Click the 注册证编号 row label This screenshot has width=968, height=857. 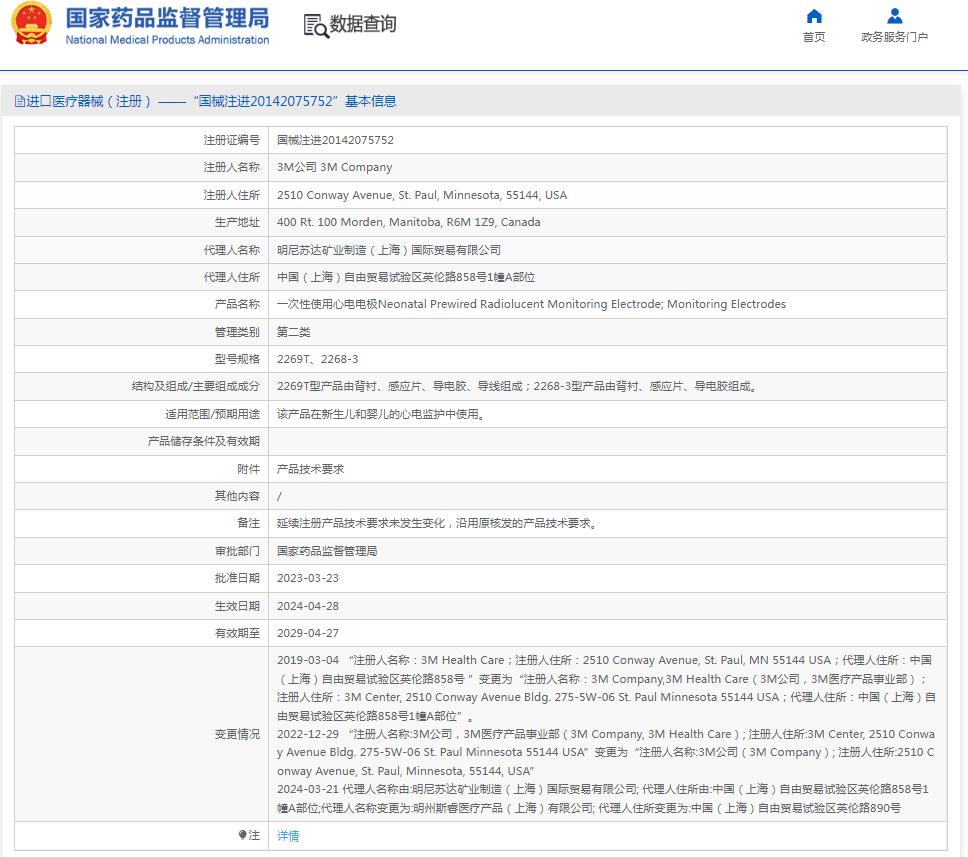tap(232, 140)
